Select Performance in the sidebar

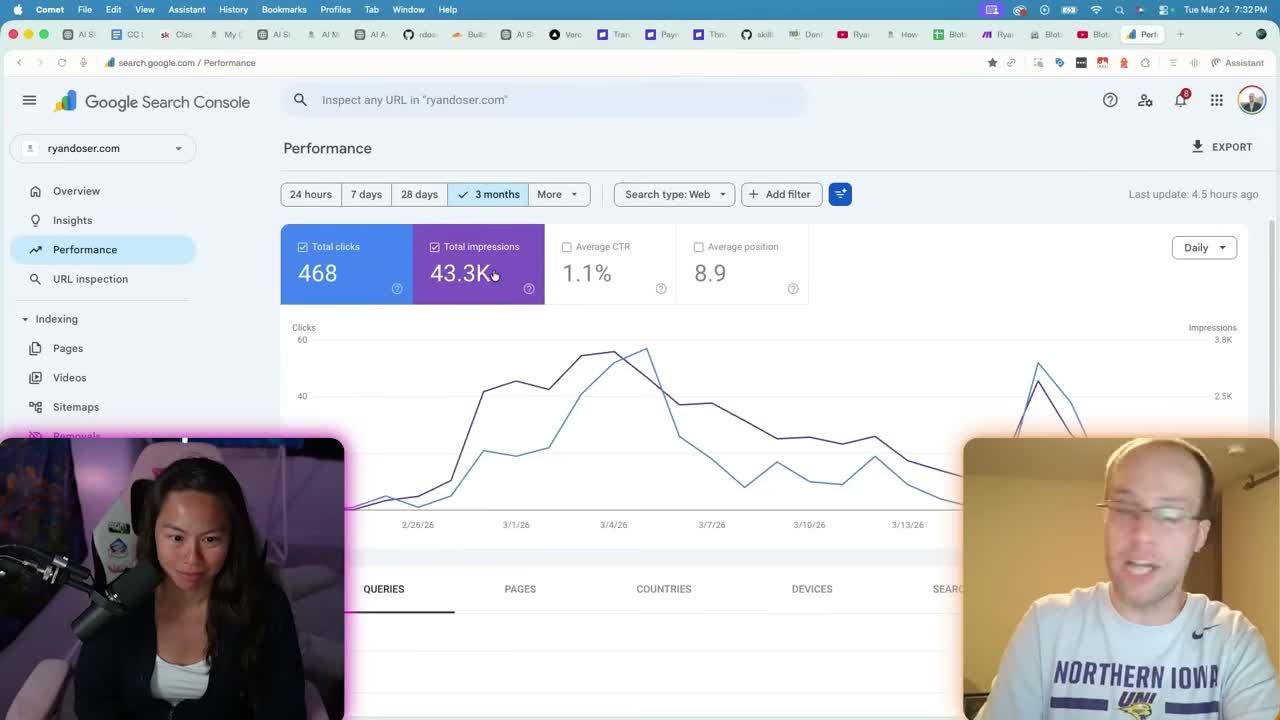(x=103, y=250)
